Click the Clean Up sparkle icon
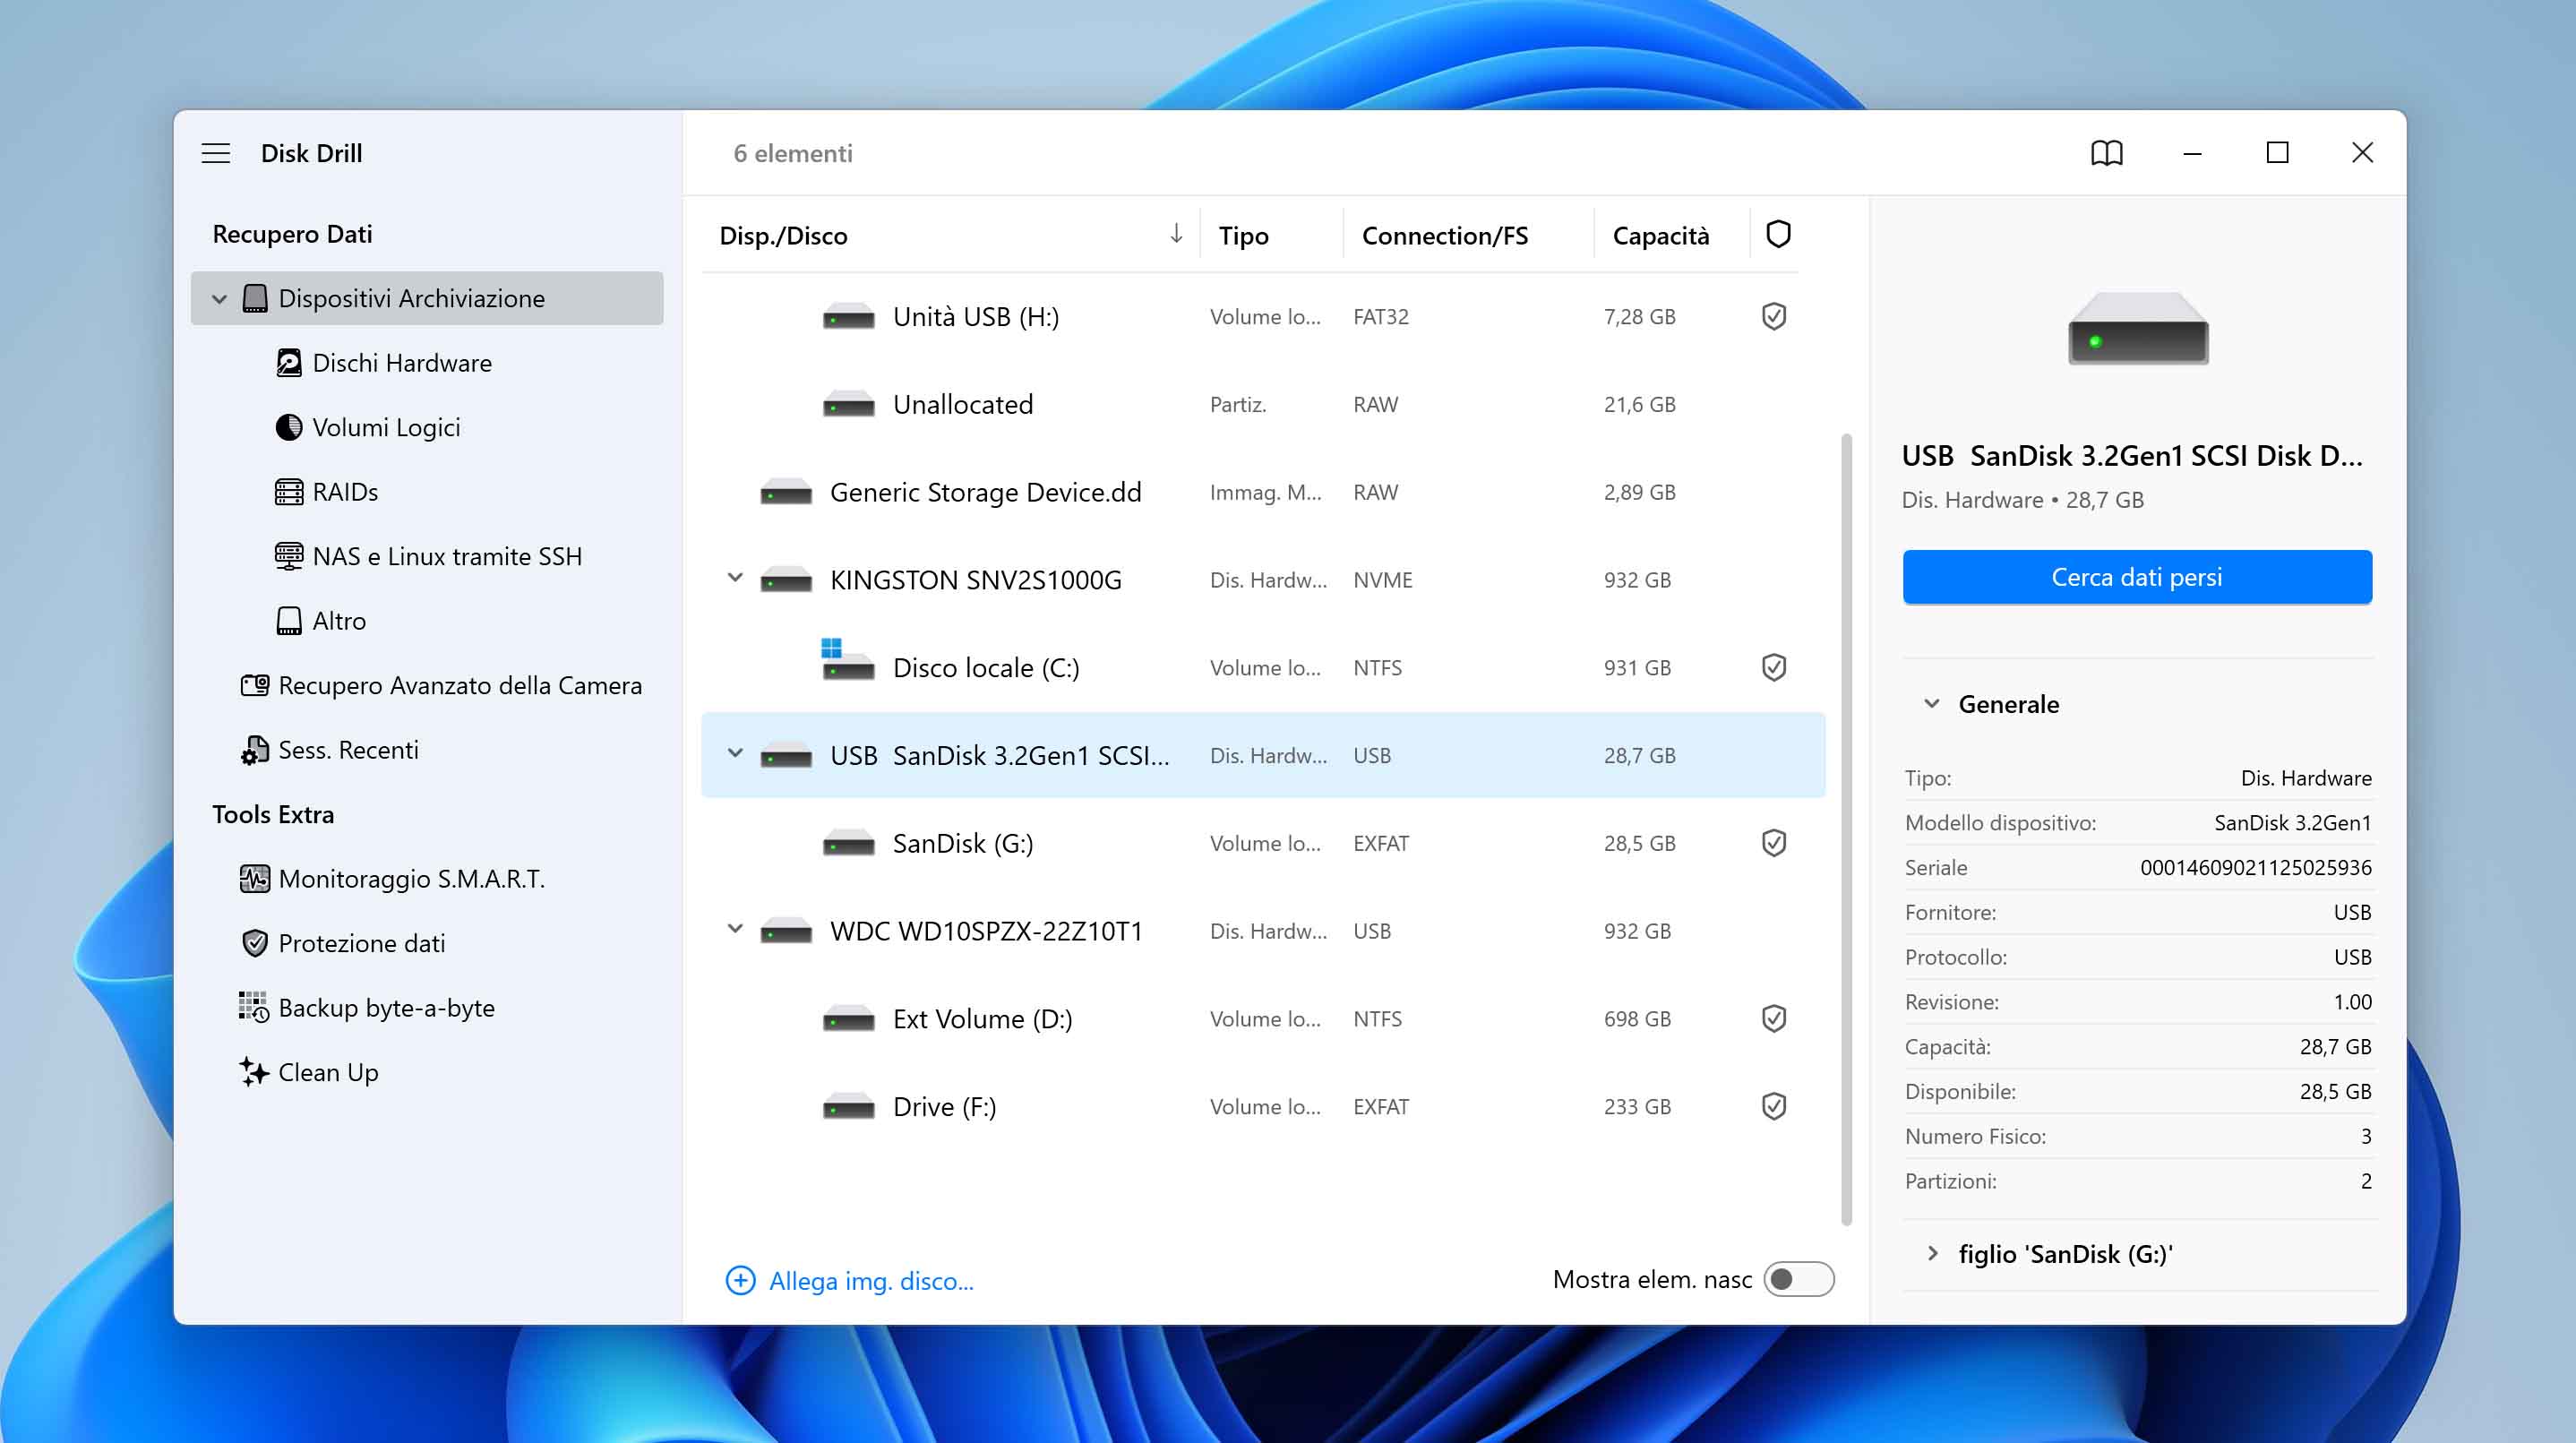The height and width of the screenshot is (1443, 2576). click(x=255, y=1071)
